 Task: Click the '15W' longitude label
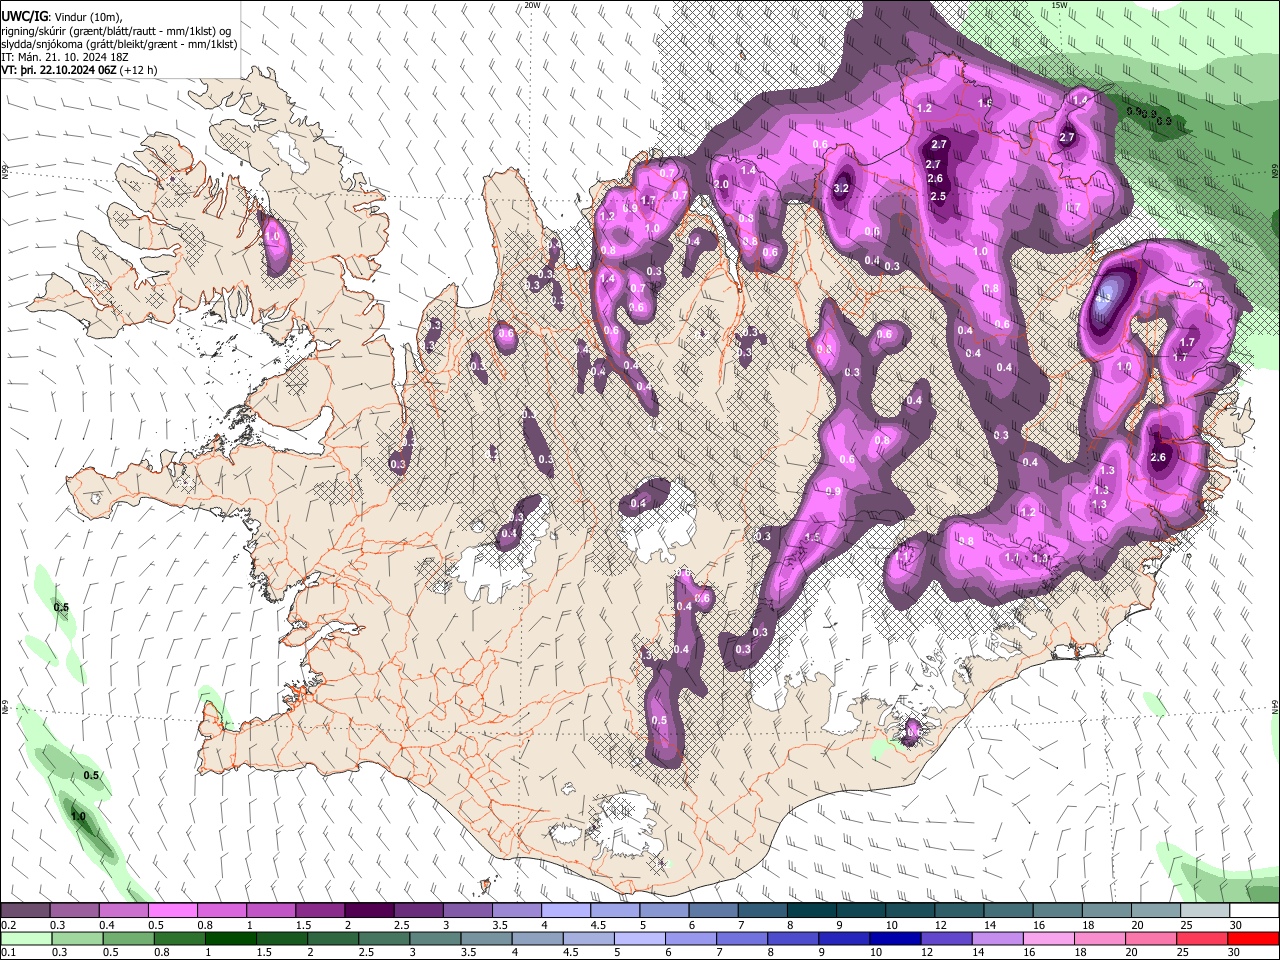click(1059, 5)
